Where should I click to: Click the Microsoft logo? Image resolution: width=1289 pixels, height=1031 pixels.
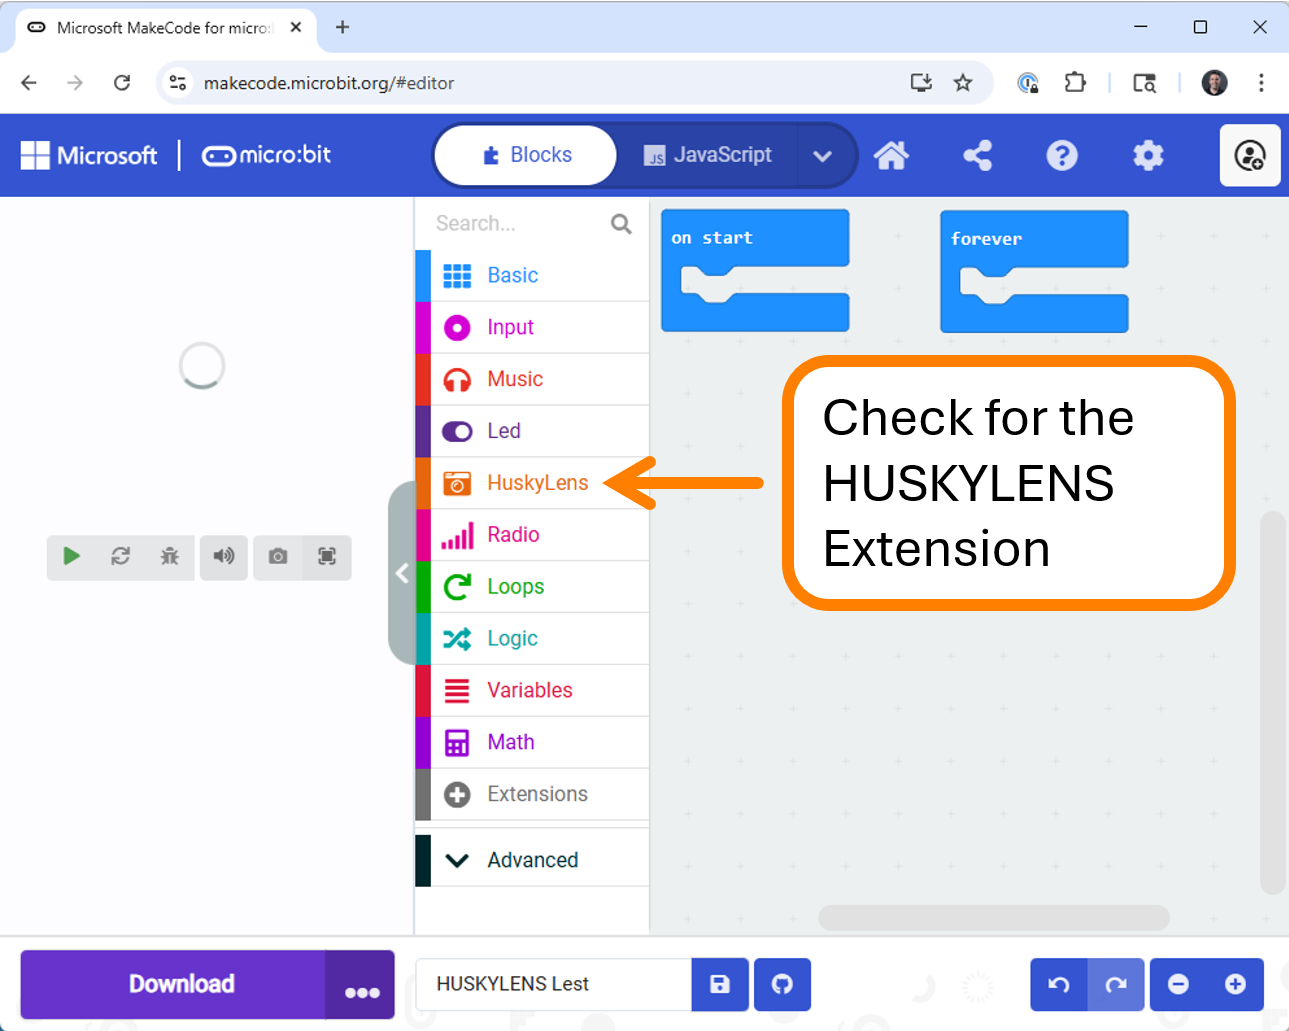pyautogui.click(x=89, y=156)
